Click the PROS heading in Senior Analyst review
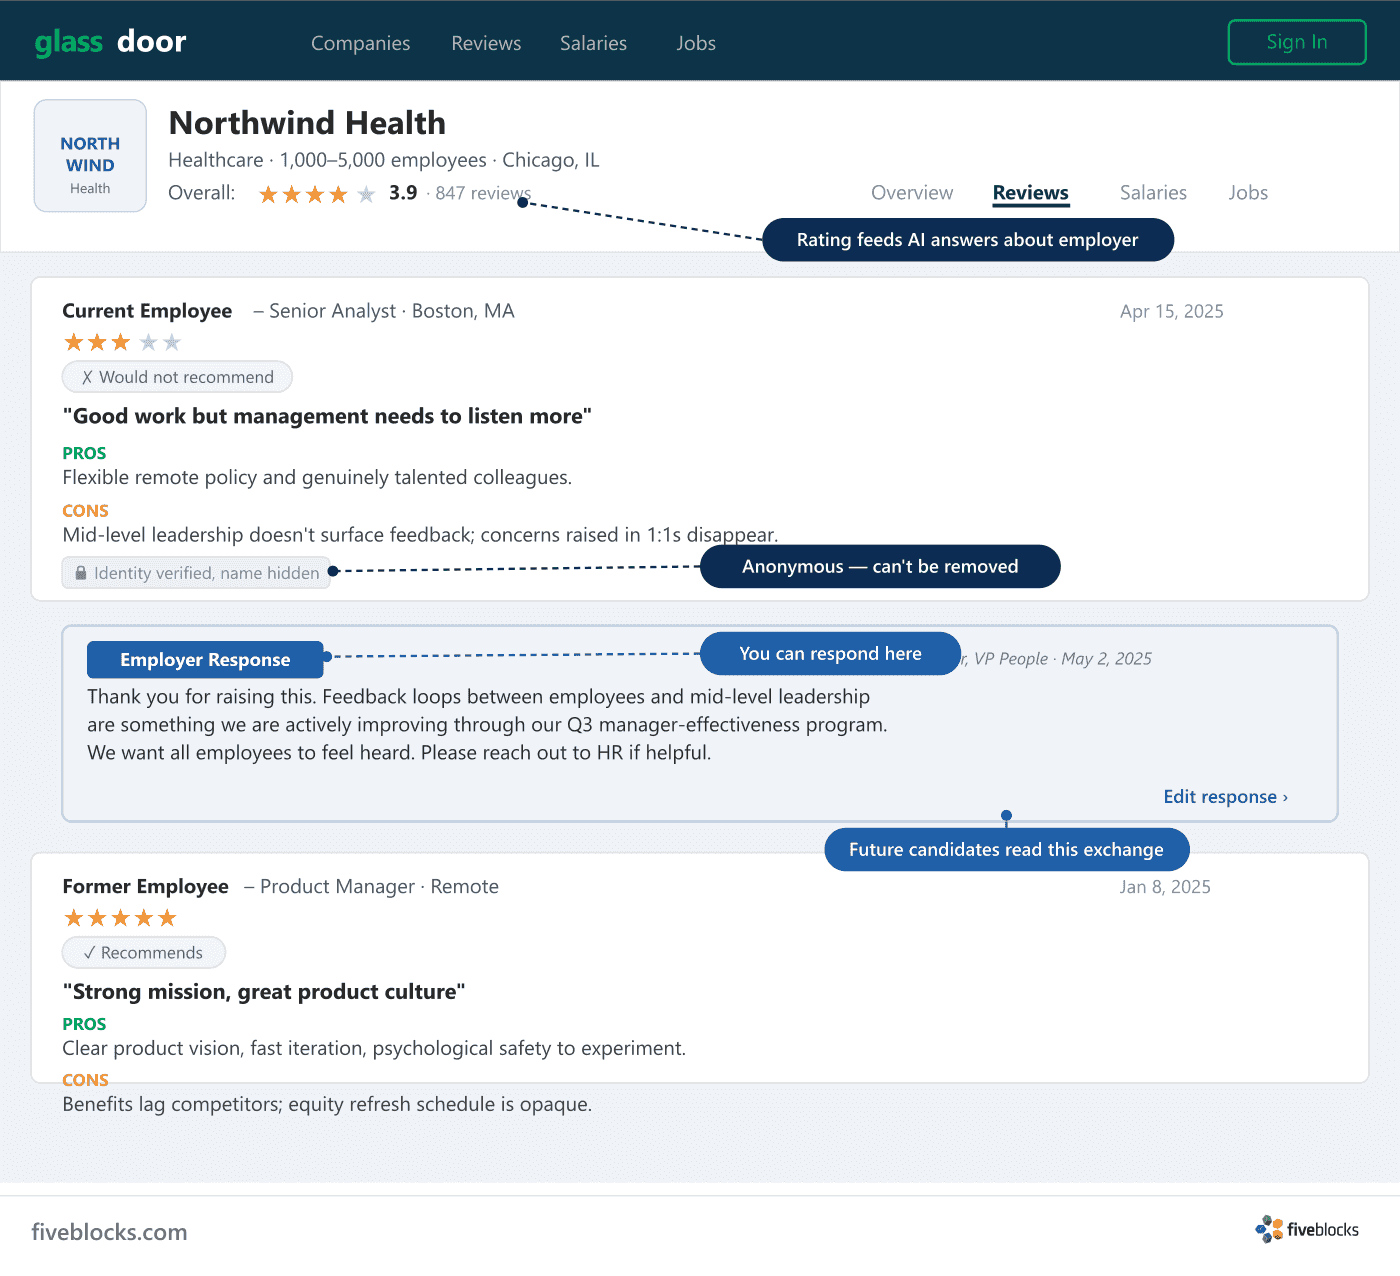The height and width of the screenshot is (1276, 1400). (x=84, y=453)
